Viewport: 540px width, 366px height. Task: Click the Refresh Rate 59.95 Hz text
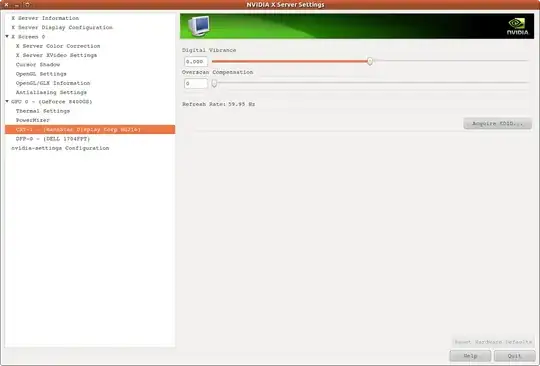[219, 104]
